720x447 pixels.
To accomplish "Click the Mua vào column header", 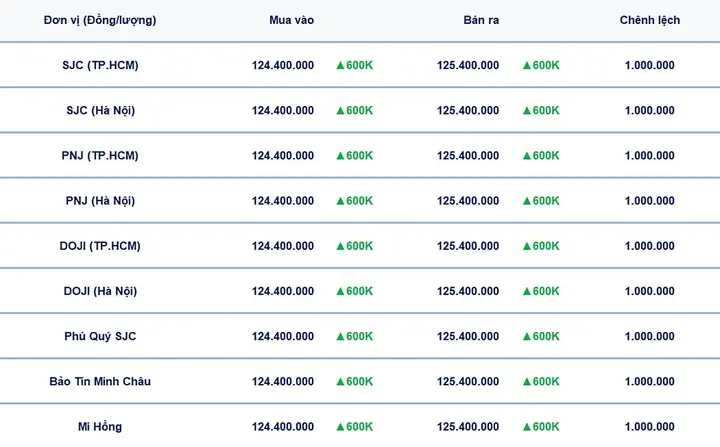I will tap(292, 20).
